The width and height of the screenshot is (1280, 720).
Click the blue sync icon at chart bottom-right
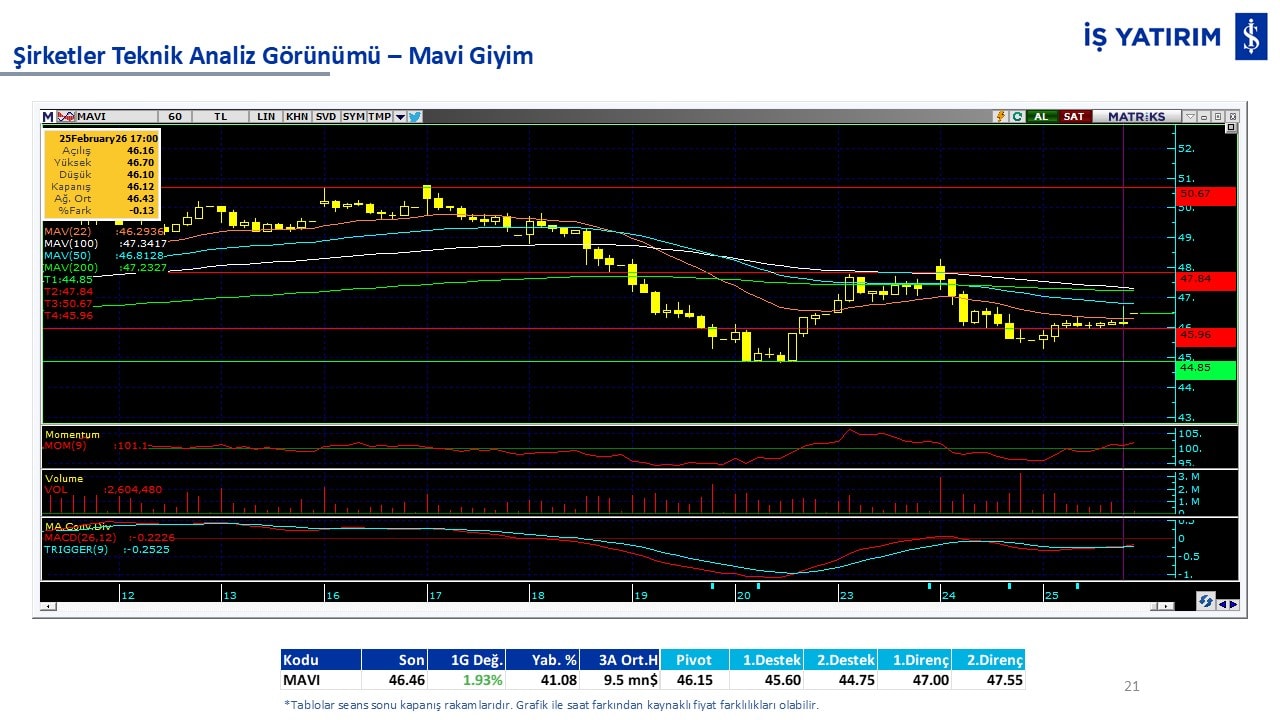click(x=1206, y=602)
